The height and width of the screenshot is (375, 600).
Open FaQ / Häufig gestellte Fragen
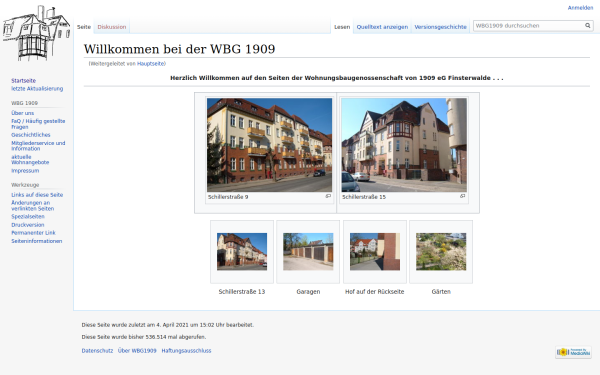click(38, 124)
